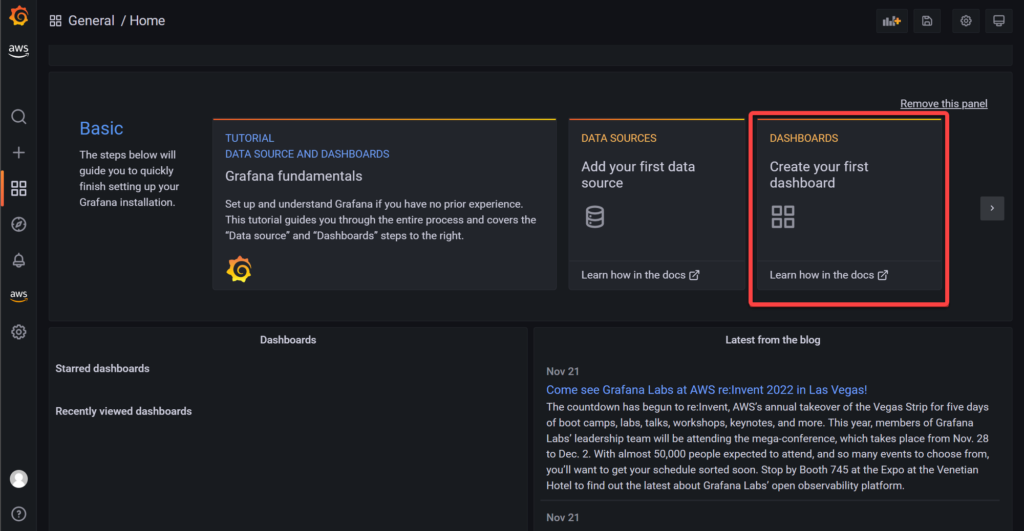Click the Grafana logo in the sidebar
This screenshot has width=1024, height=531.
pyautogui.click(x=19, y=16)
